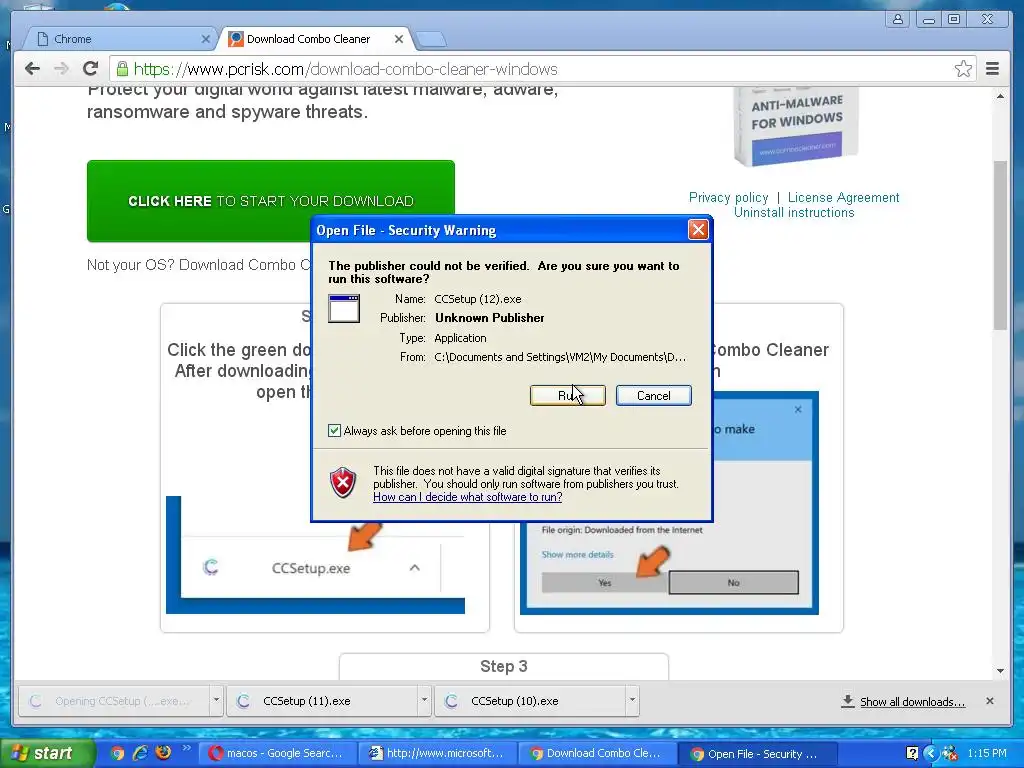Image resolution: width=1024 pixels, height=768 pixels.
Task: Open macos Google Search taskbar item
Action: tap(278, 754)
